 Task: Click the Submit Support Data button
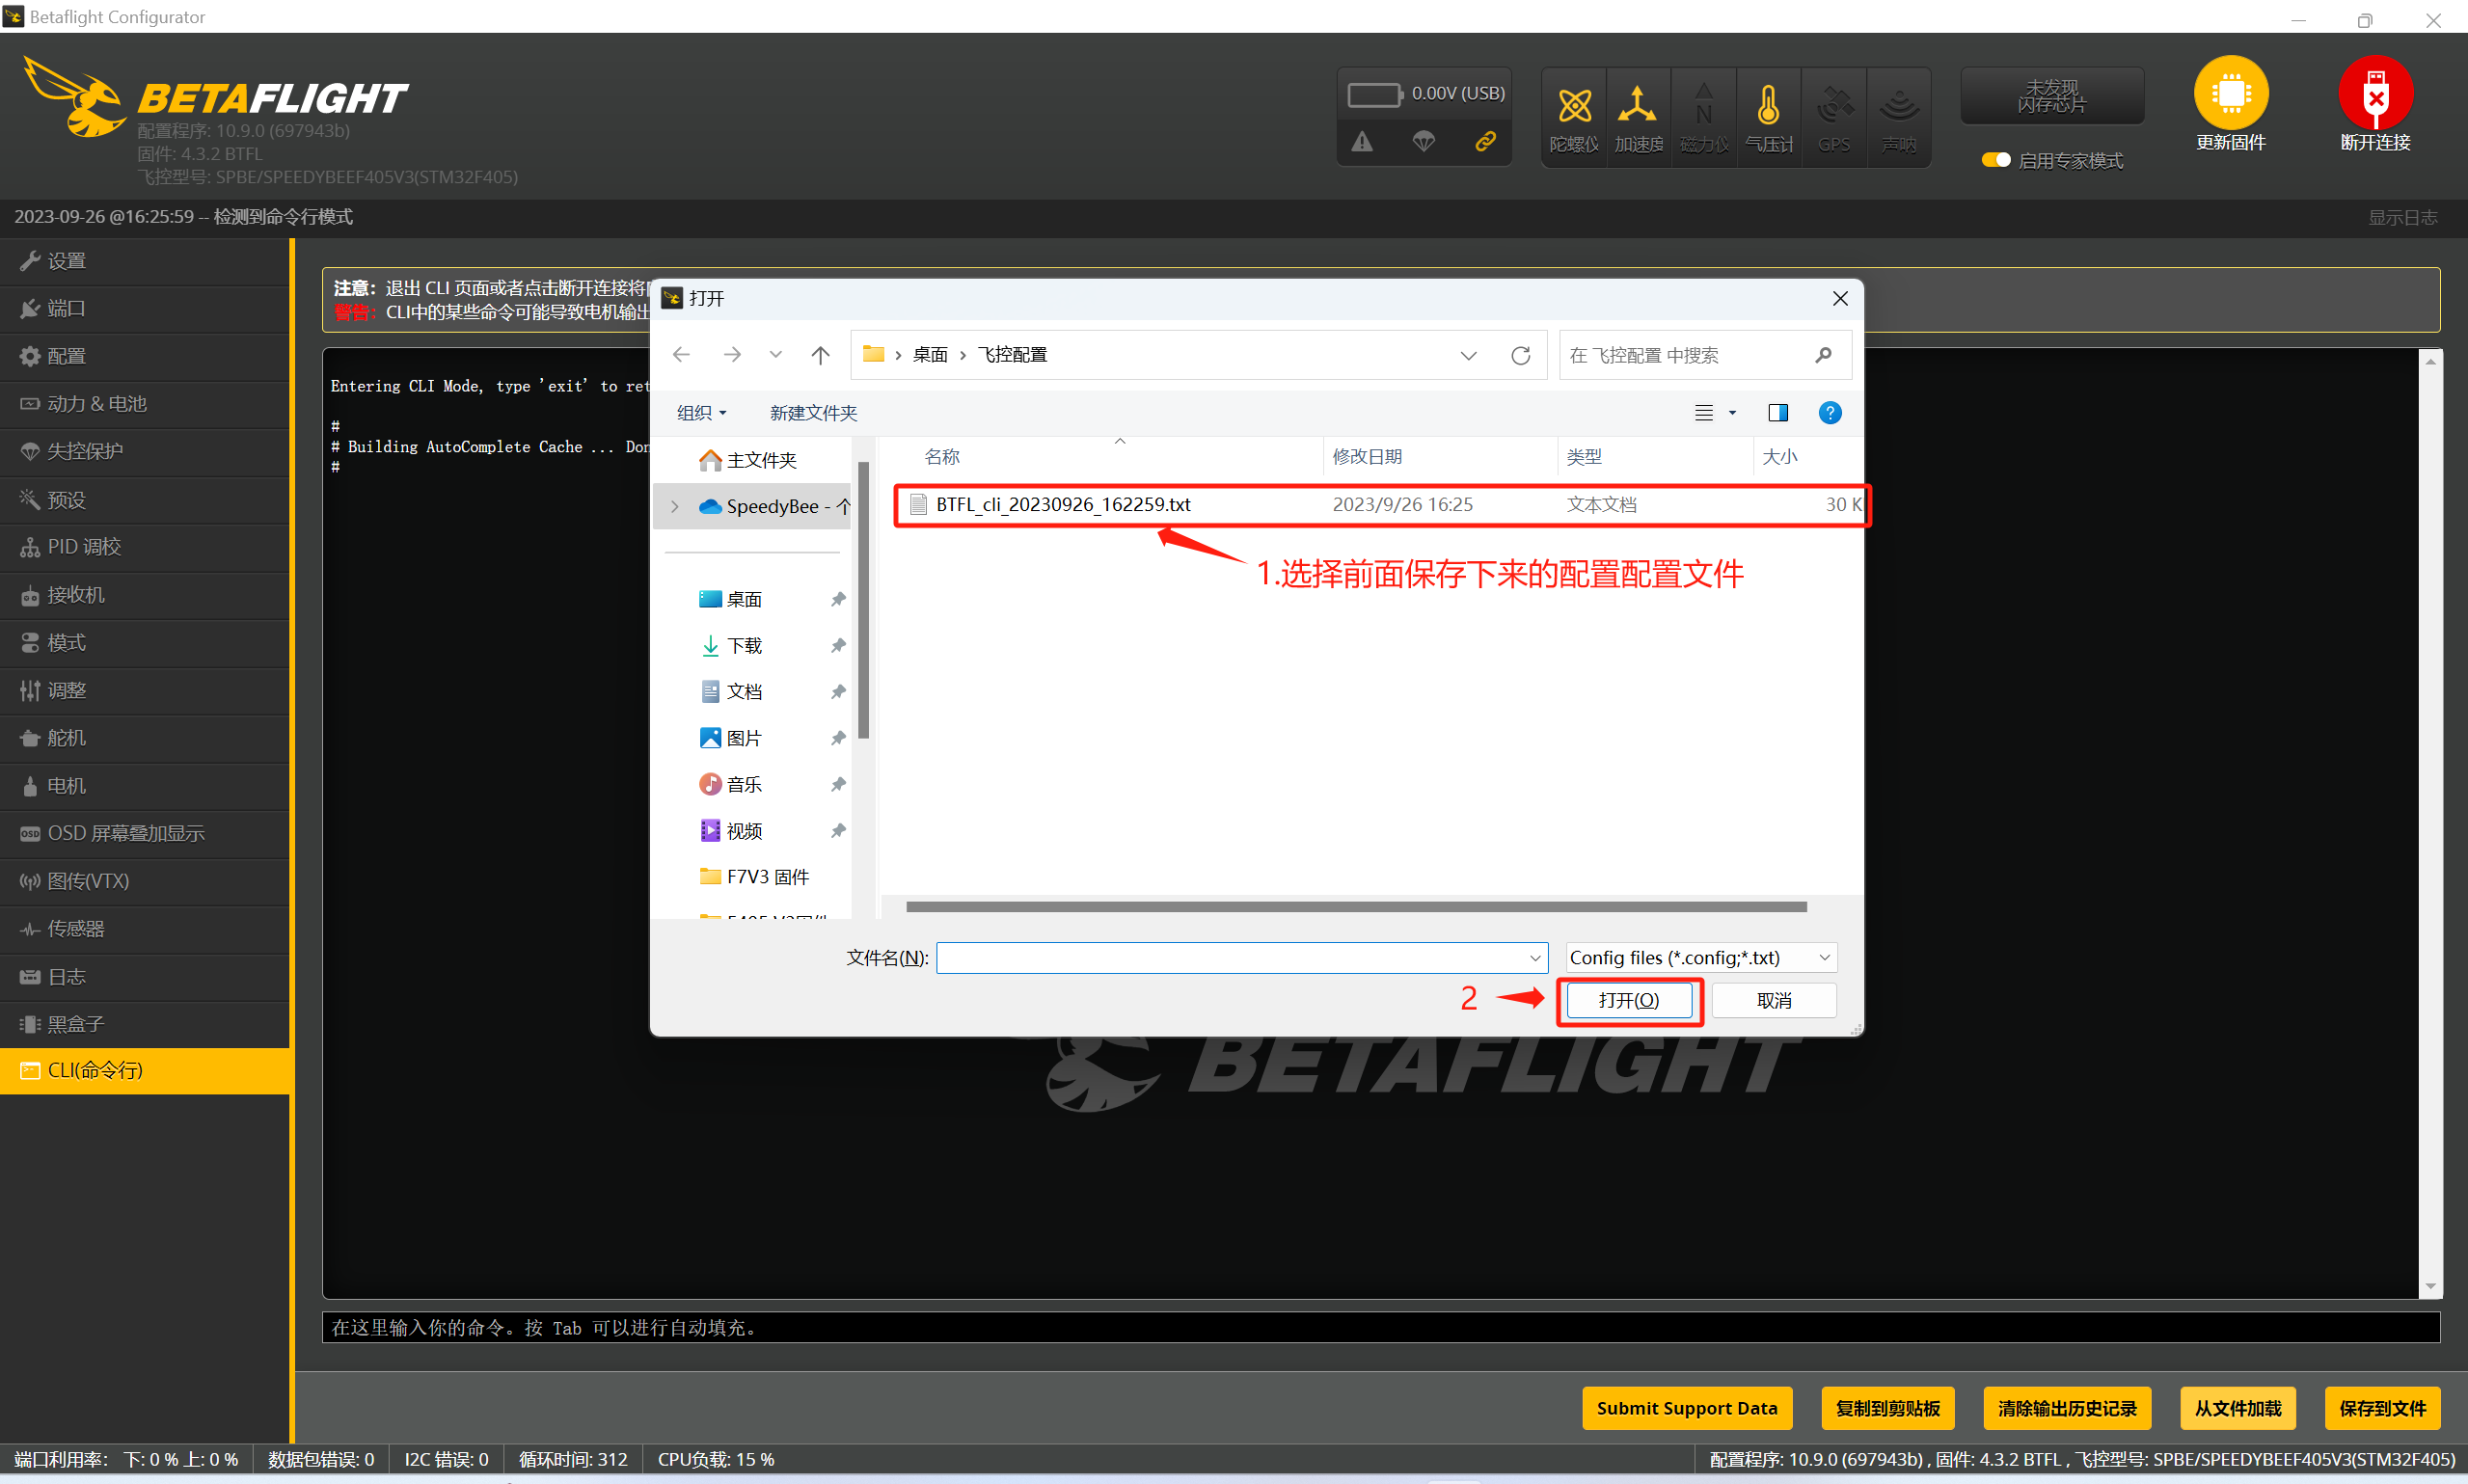click(x=1686, y=1408)
